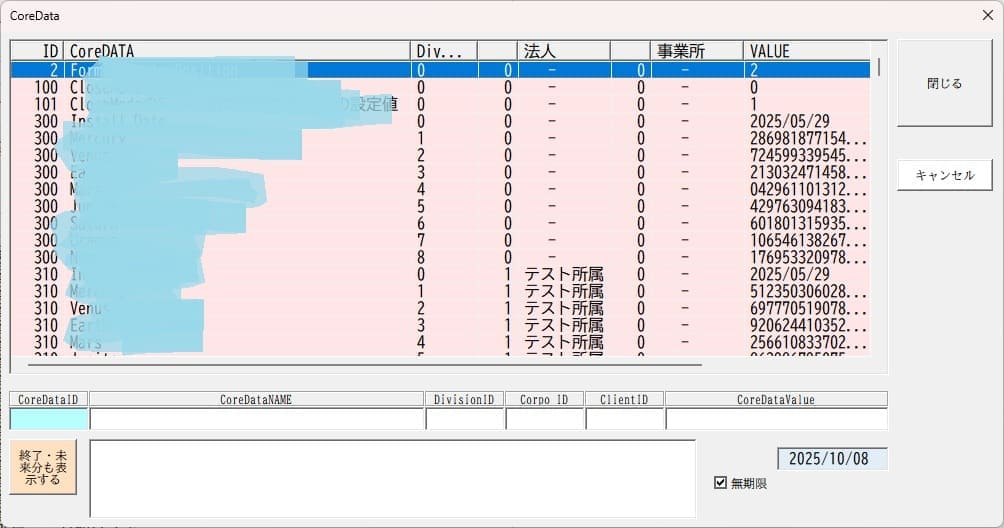Select row with ID 101

[440, 104]
